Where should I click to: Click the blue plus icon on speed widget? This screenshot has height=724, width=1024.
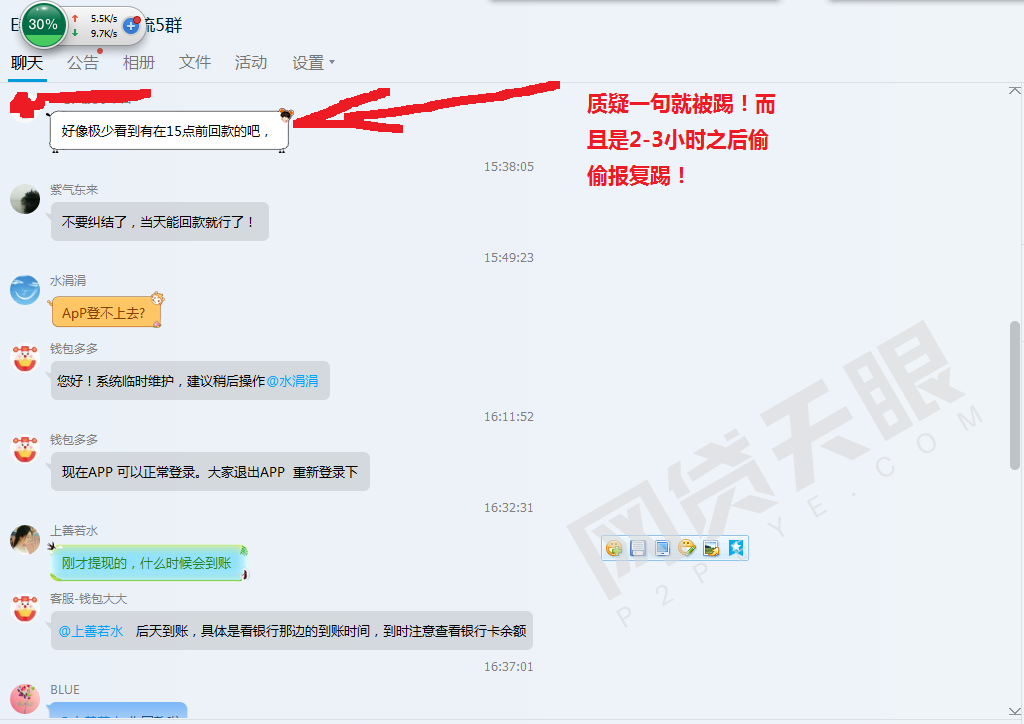[x=131, y=25]
